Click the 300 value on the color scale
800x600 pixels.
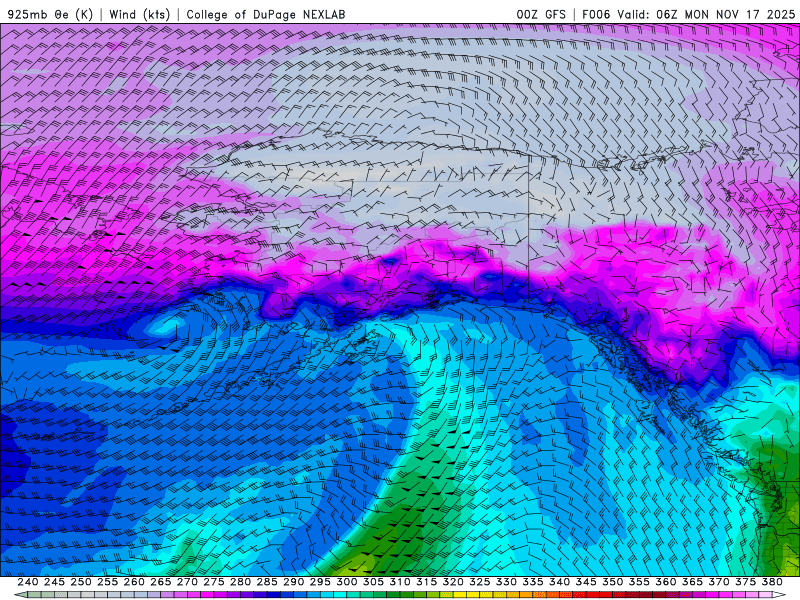pos(346,582)
